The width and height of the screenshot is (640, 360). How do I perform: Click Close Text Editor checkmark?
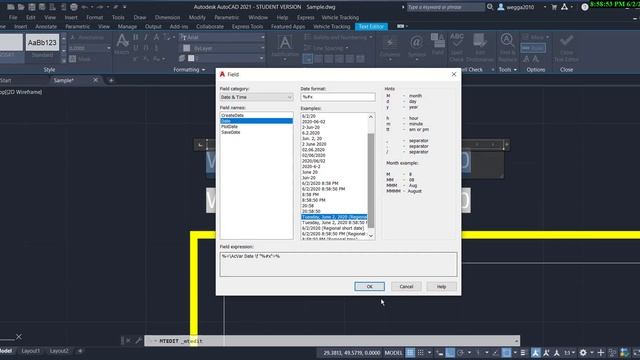pos(567,46)
